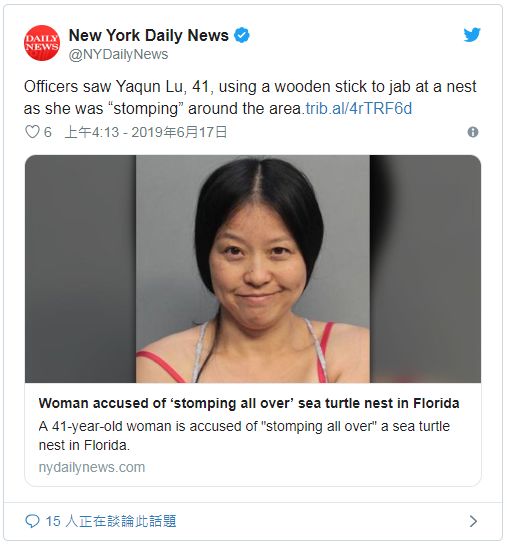Open the mugshot image in the link card
507x548 pixels.
tap(253, 269)
